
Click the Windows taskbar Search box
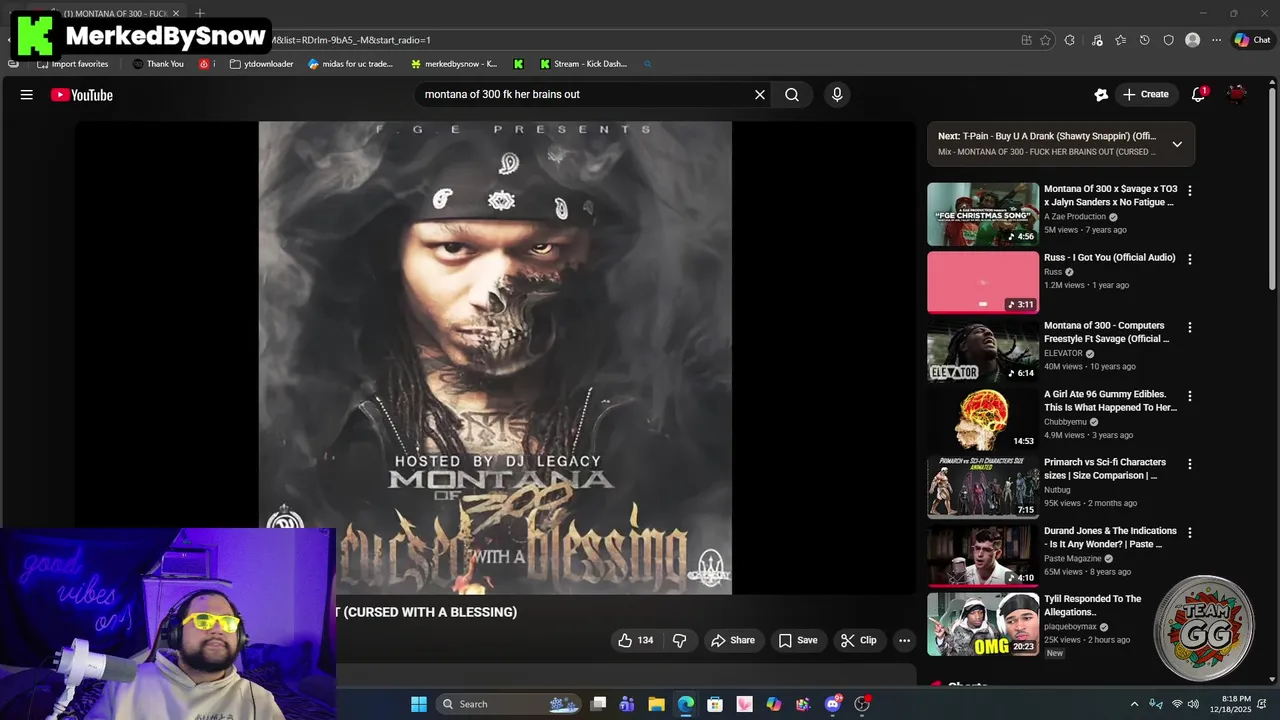click(x=510, y=704)
